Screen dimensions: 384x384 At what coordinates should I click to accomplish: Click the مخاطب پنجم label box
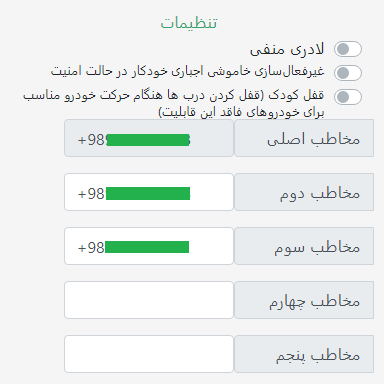click(x=304, y=354)
